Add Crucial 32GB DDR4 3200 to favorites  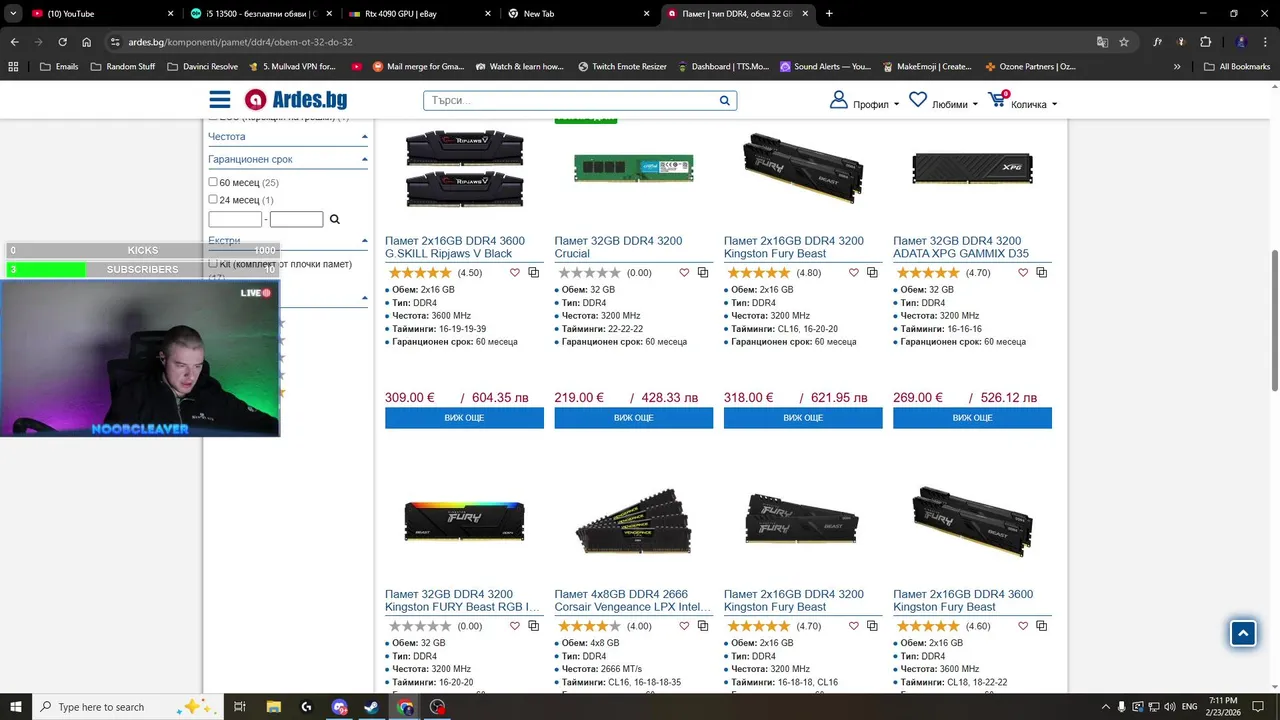pos(685,273)
